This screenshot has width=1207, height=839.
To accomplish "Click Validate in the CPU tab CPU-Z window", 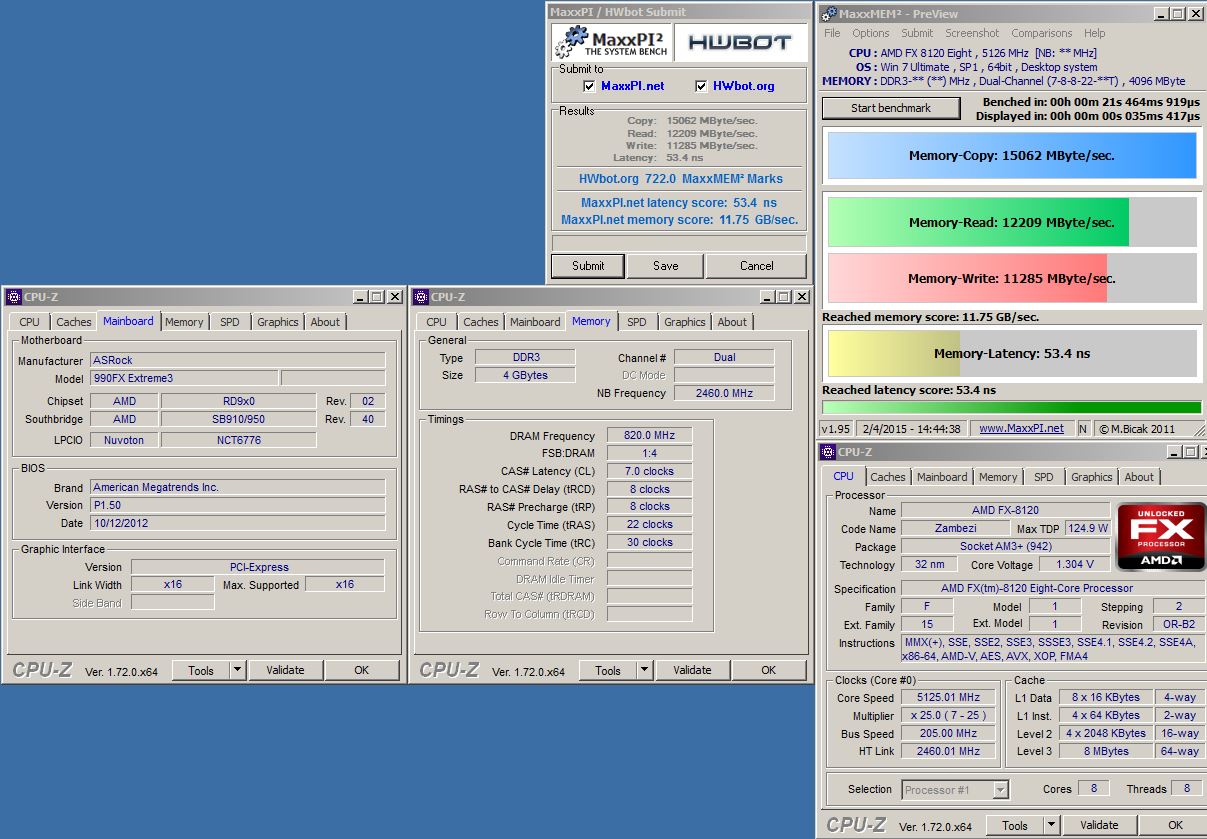I will coord(1099,825).
